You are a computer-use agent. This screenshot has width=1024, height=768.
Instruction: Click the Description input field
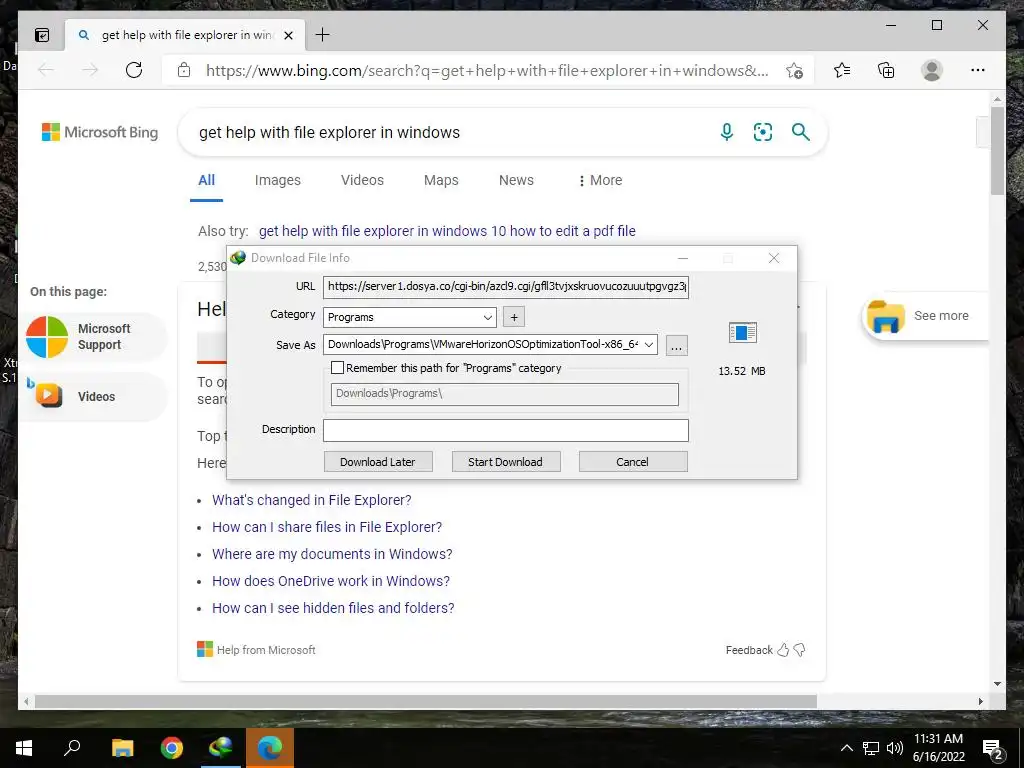(x=505, y=430)
